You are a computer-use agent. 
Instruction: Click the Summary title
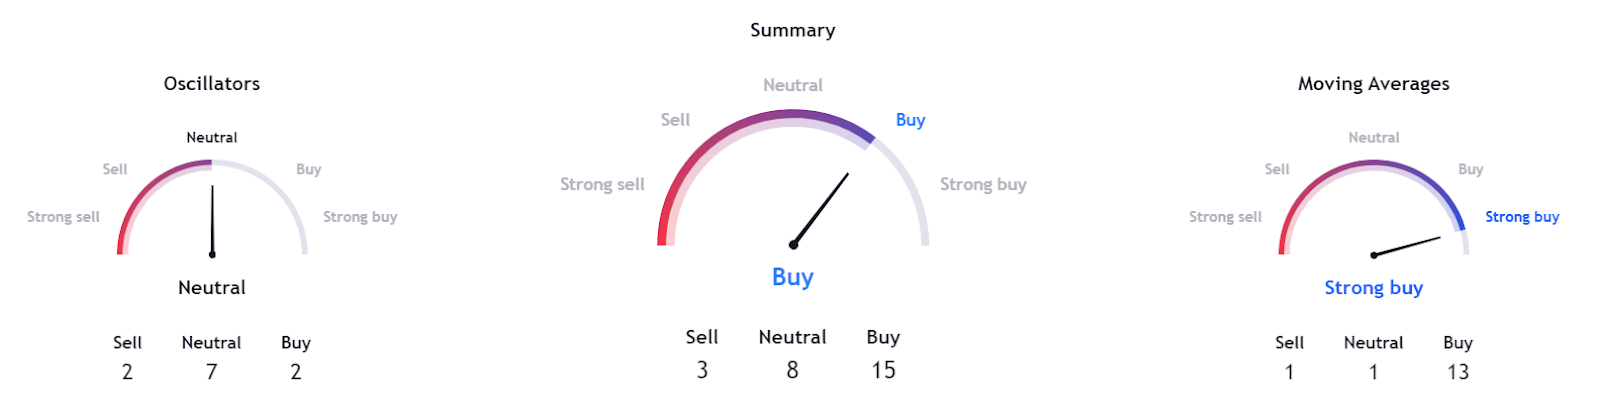pyautogui.click(x=793, y=30)
